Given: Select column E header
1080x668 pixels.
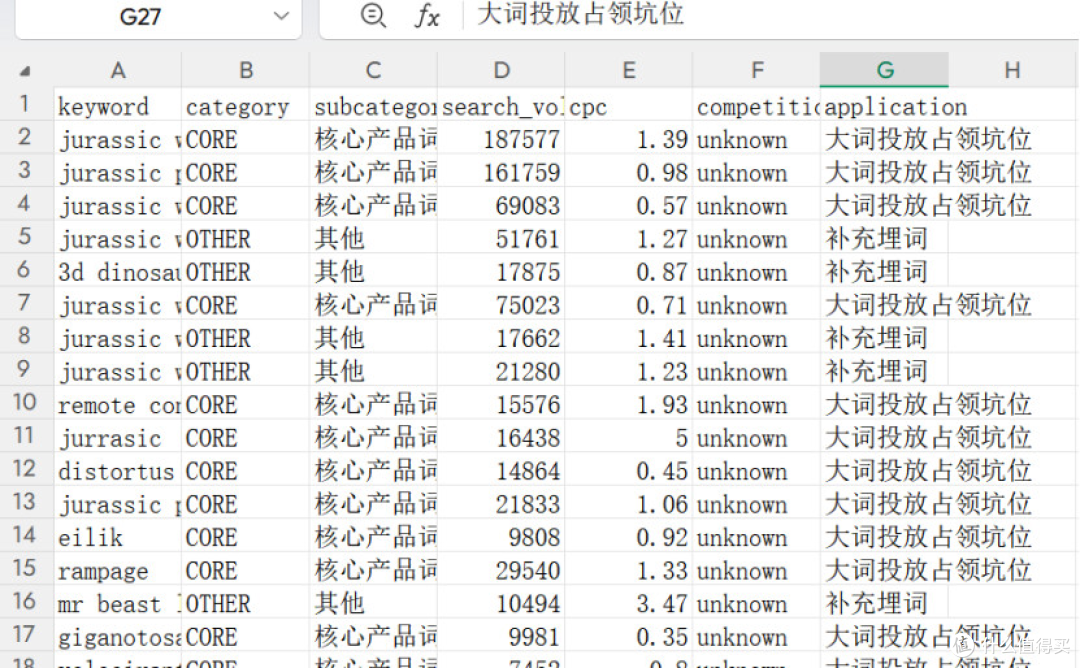Looking at the screenshot, I should [x=629, y=70].
